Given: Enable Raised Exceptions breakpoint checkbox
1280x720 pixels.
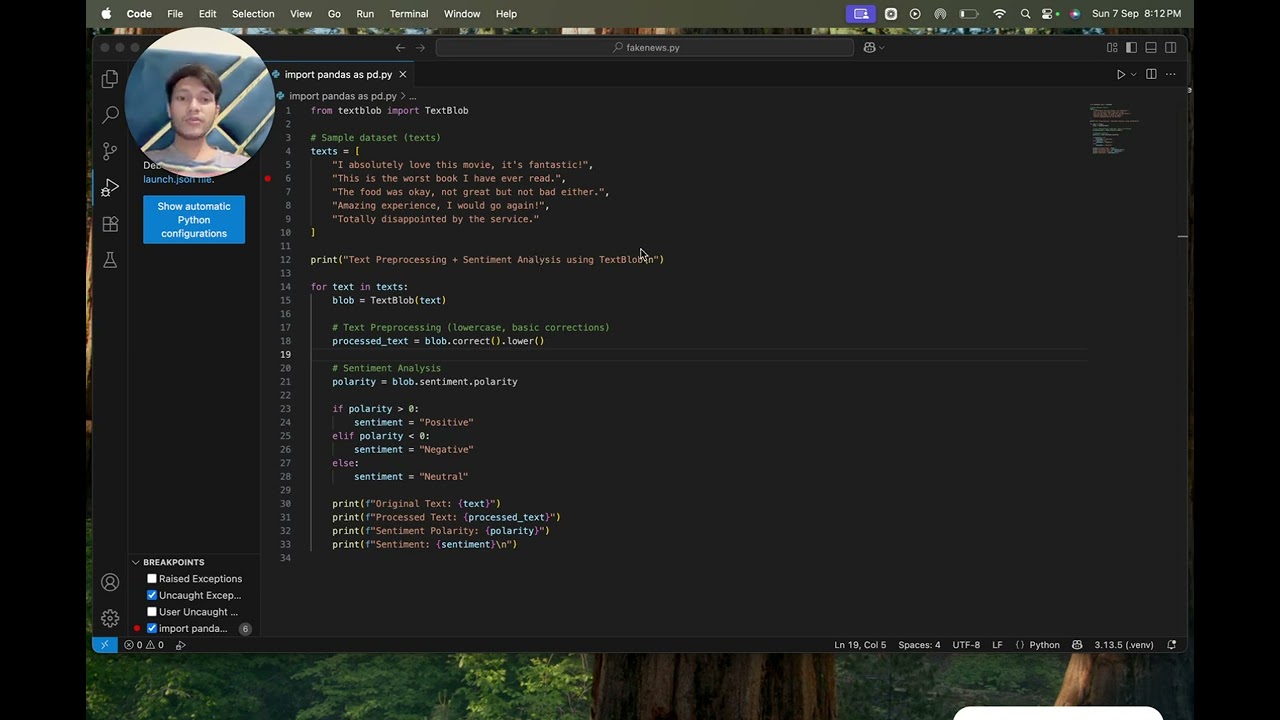Looking at the screenshot, I should 152,579.
